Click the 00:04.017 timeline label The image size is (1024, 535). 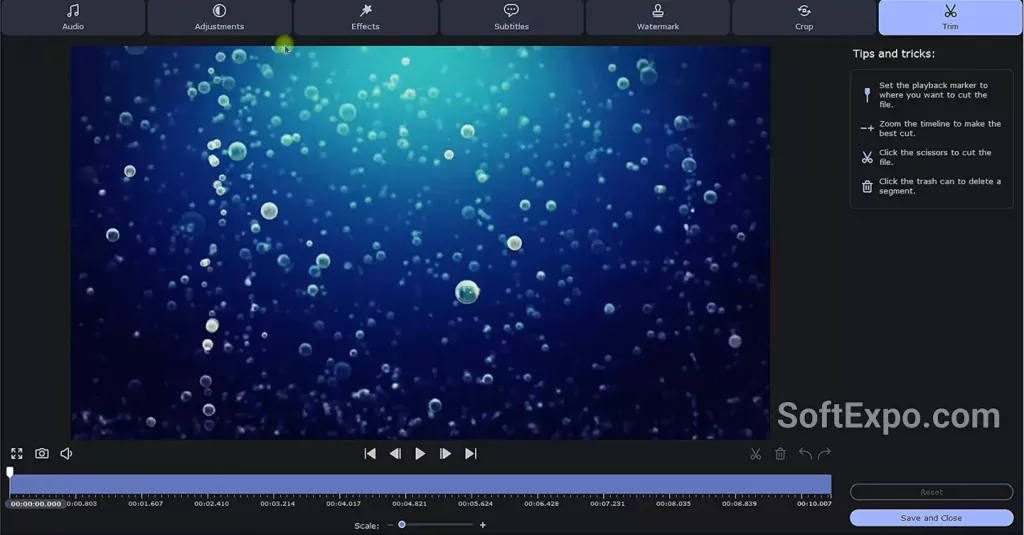[x=344, y=504]
